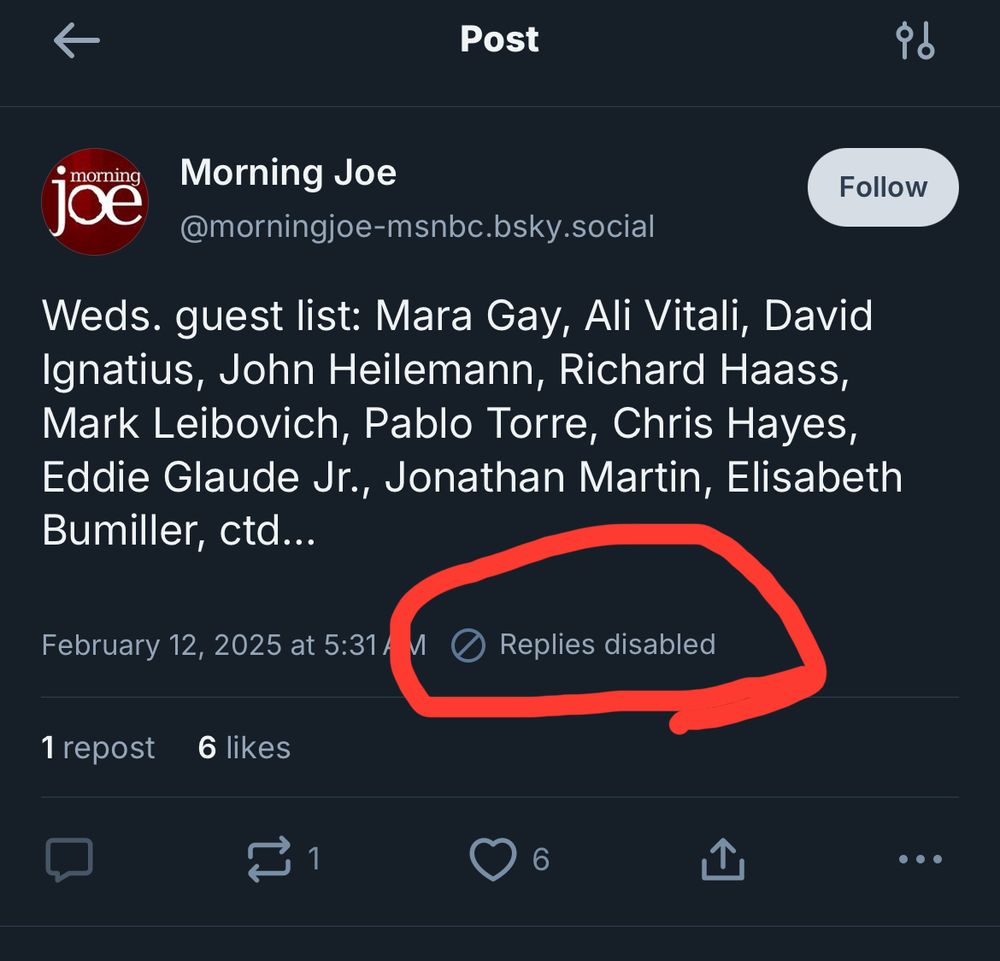This screenshot has width=1000, height=961.
Task: View who reposted via 1 repost
Action: [98, 747]
